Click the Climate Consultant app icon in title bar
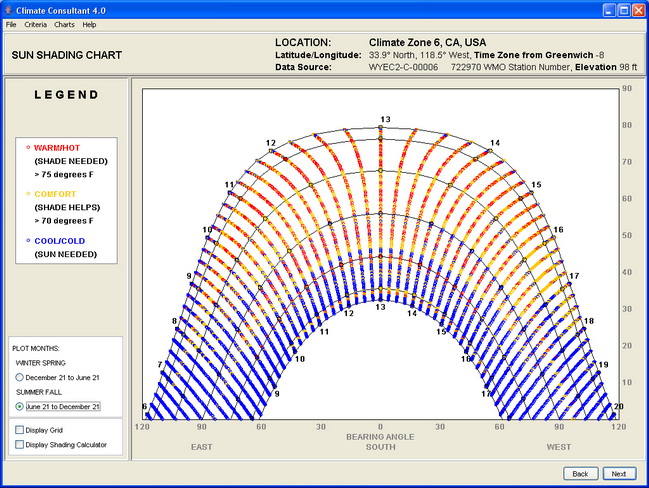649x488 pixels. point(9,10)
